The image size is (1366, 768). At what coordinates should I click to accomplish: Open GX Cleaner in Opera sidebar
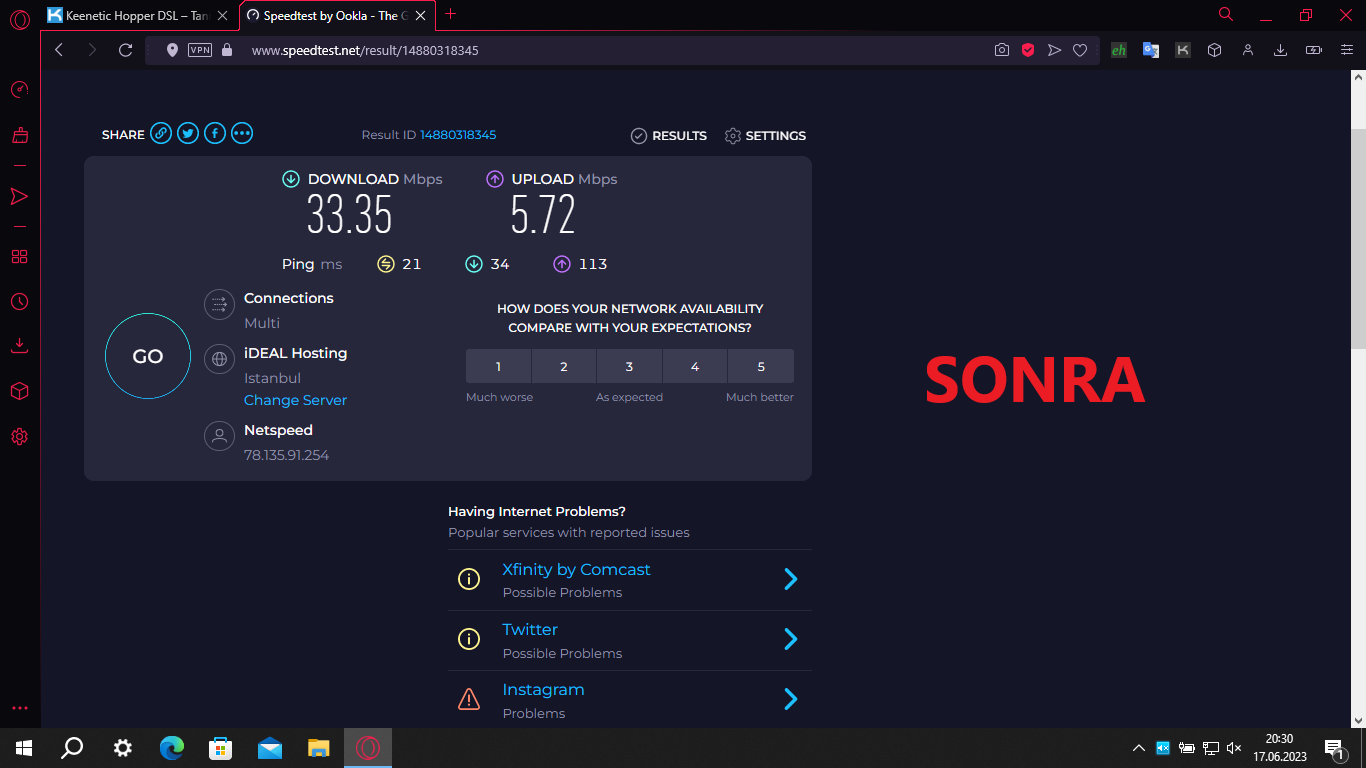(x=19, y=135)
